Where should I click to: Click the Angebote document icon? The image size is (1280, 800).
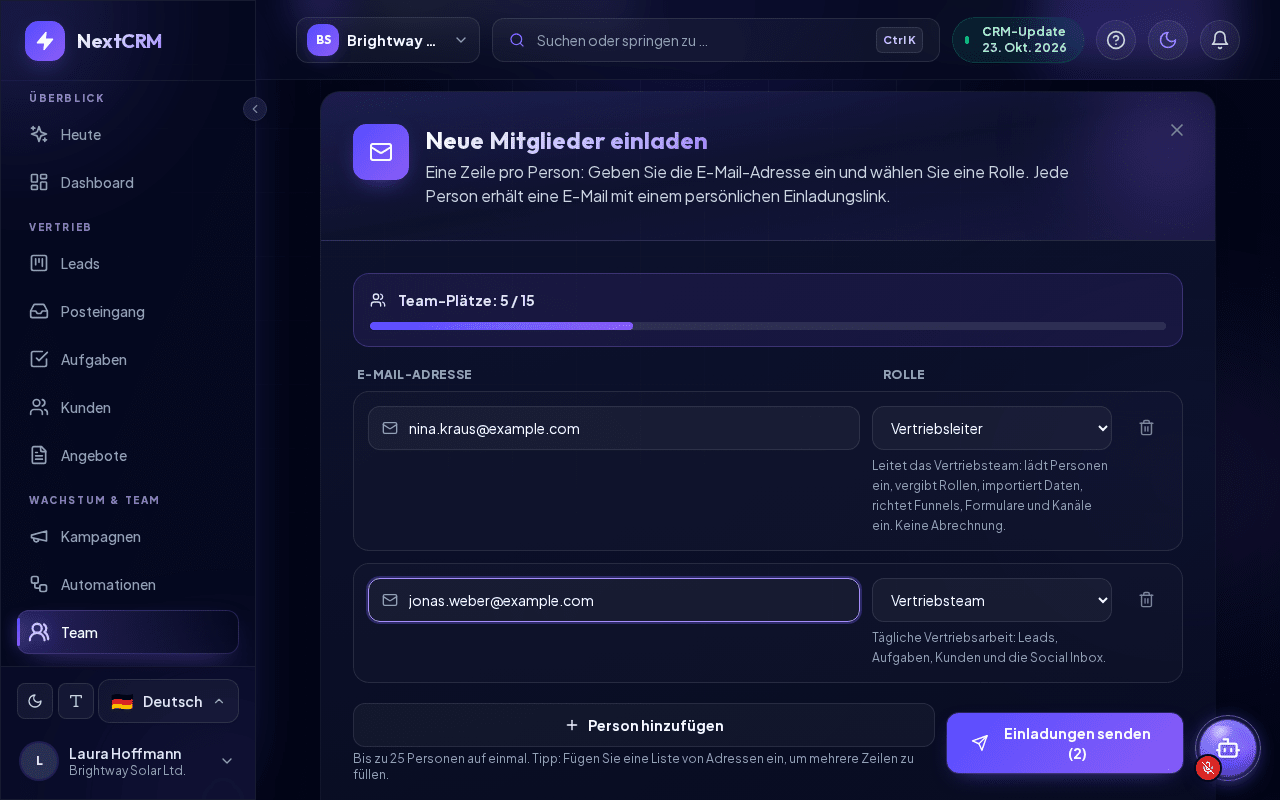[x=39, y=455]
